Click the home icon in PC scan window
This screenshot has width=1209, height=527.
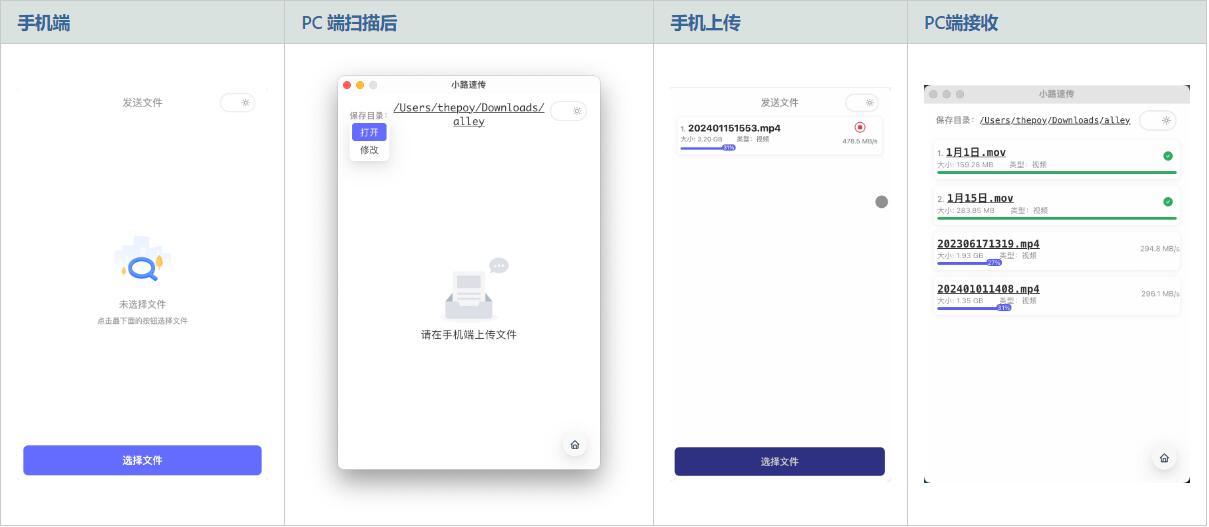pos(574,445)
